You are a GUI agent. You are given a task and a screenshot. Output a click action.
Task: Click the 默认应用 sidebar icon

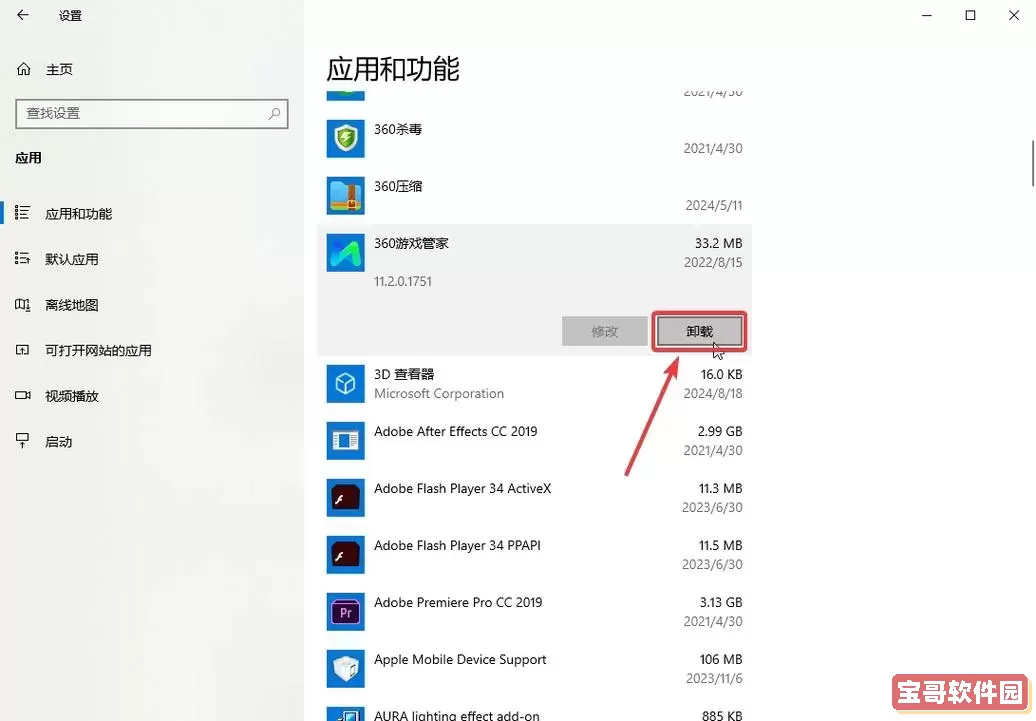[x=22, y=258]
